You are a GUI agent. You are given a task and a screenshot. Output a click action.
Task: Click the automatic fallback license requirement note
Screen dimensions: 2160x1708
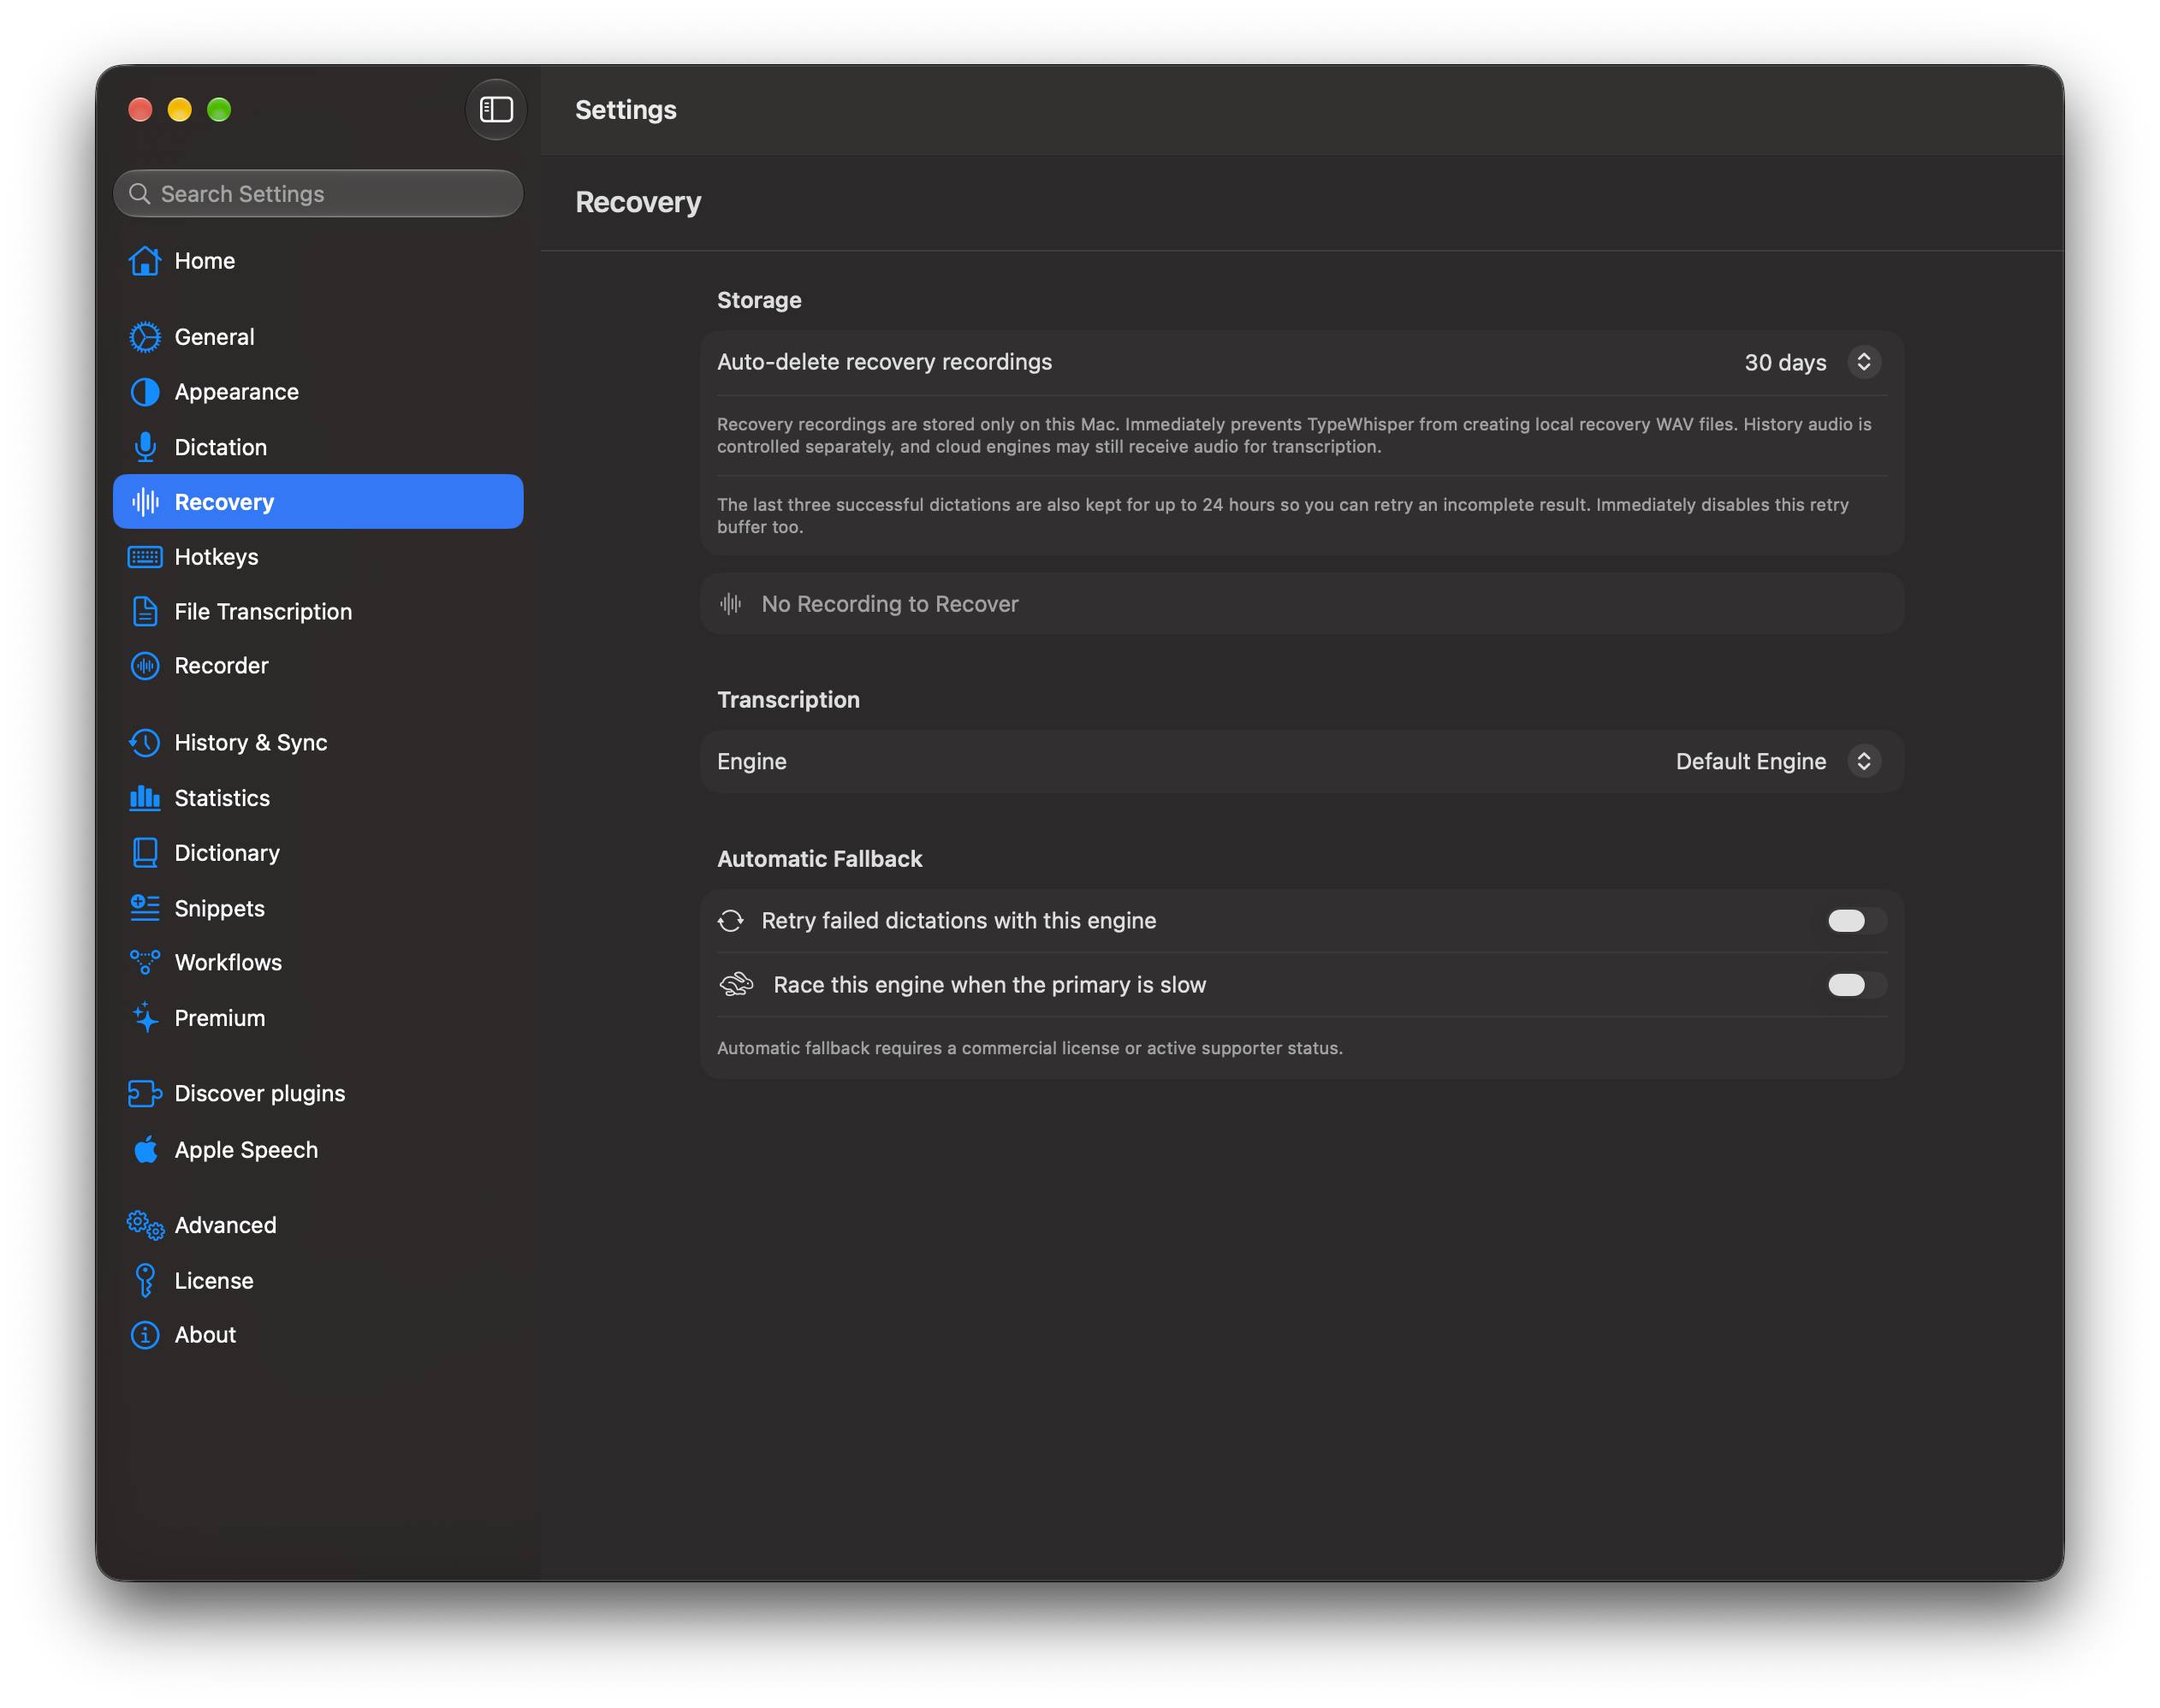(1029, 1048)
